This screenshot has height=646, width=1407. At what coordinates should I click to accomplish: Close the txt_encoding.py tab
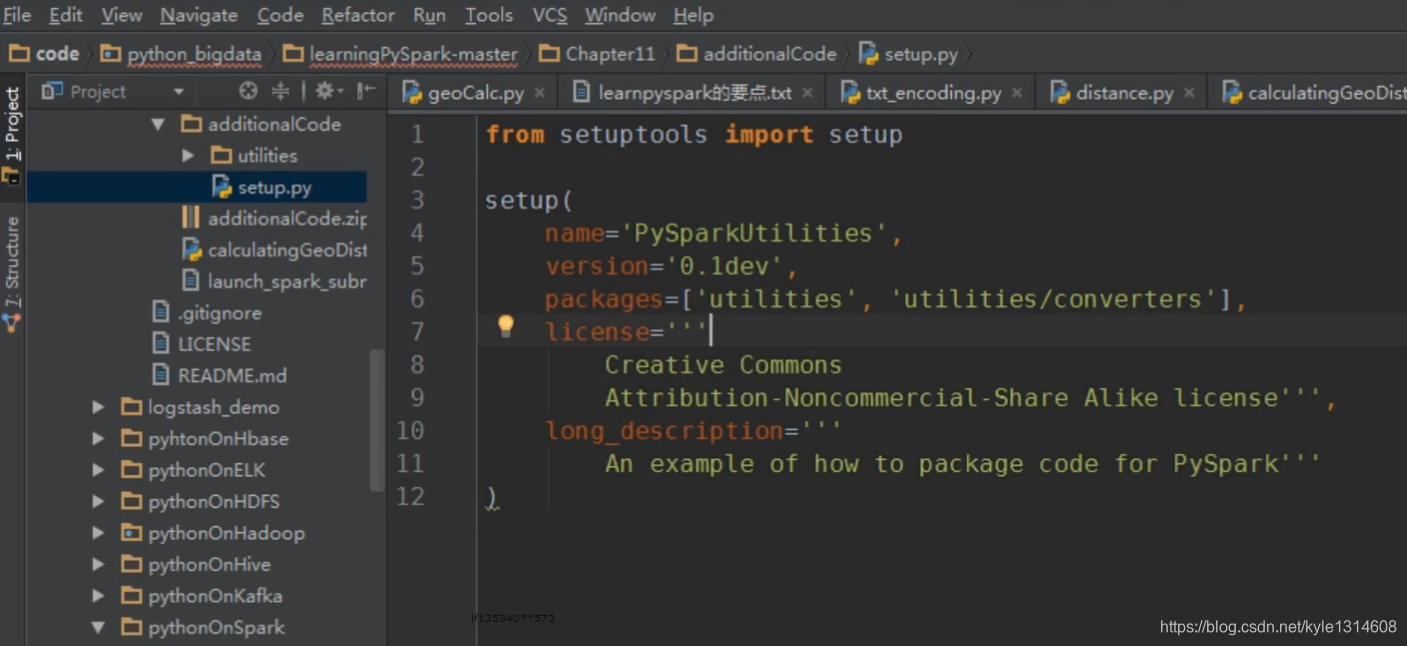pyautogui.click(x=1017, y=93)
